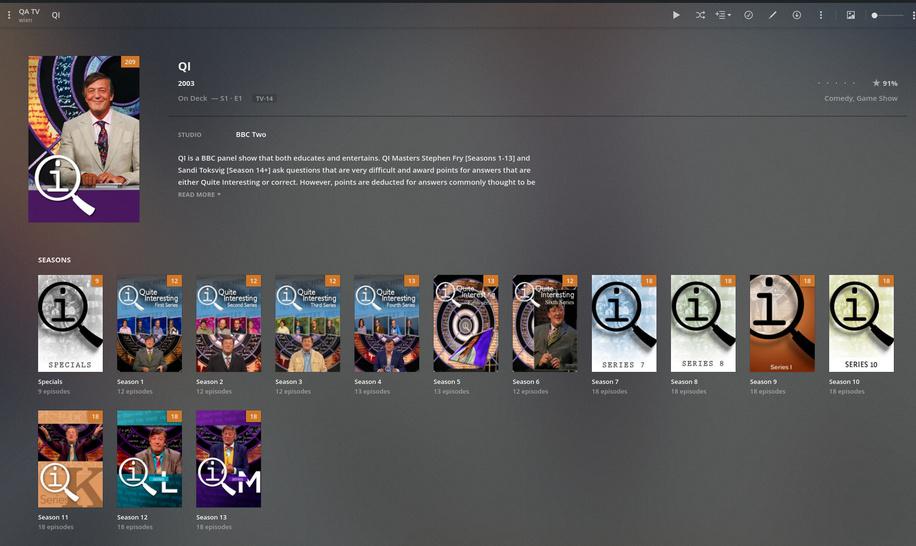Open the Season 1 poster
Screen dimensions: 916x546
pos(149,324)
